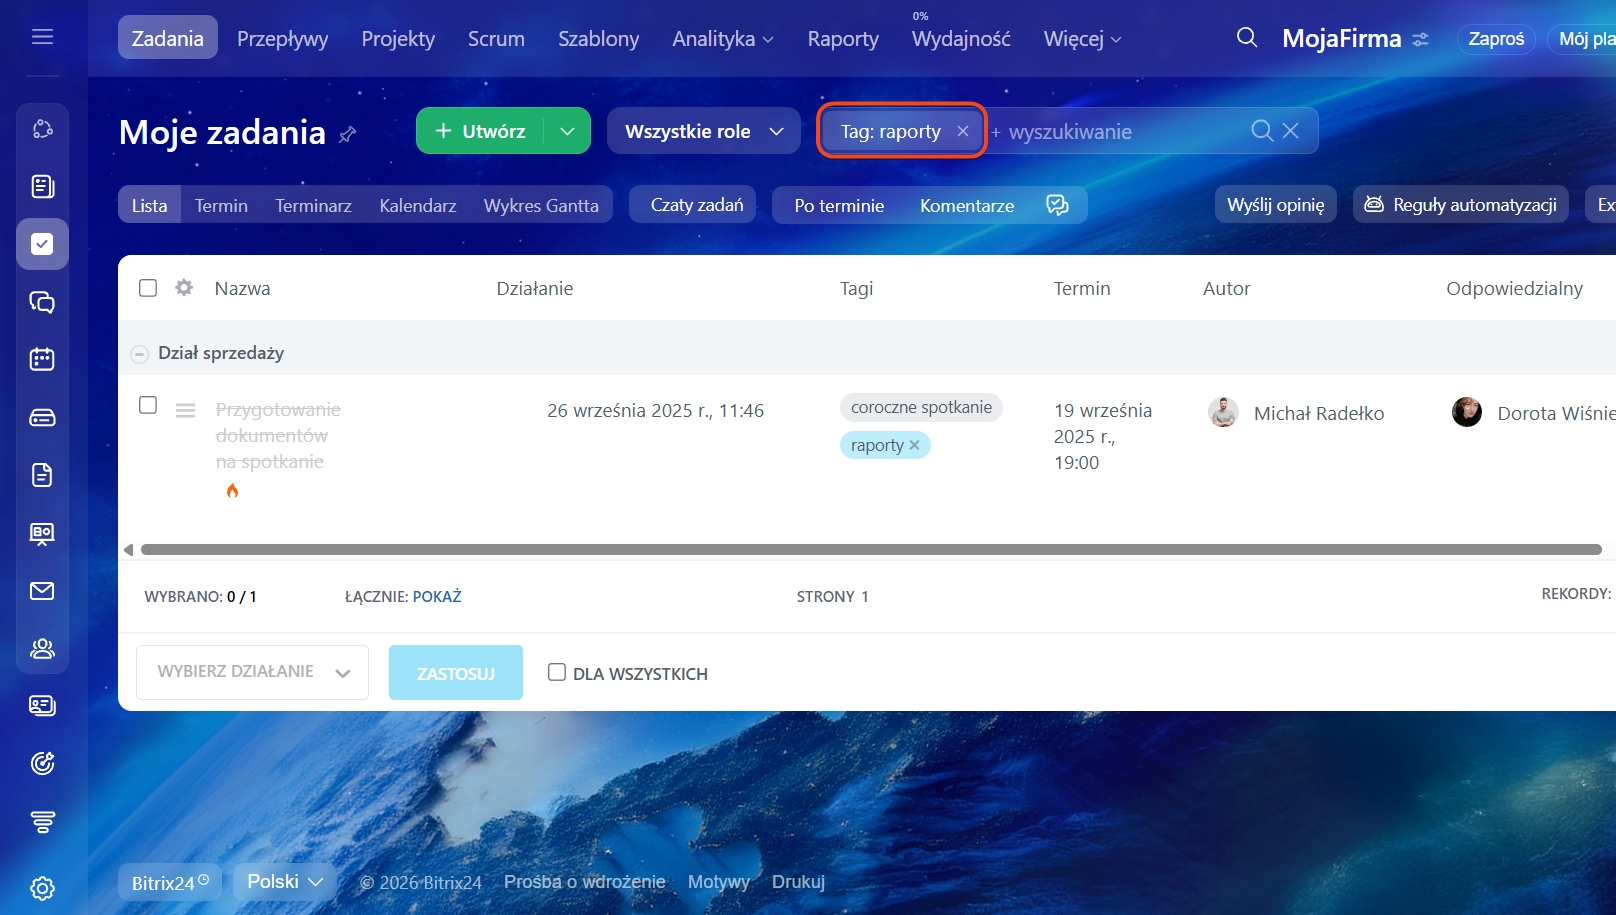1616x915 pixels.
Task: Remove the raporty tag from the task
Action: pos(914,446)
